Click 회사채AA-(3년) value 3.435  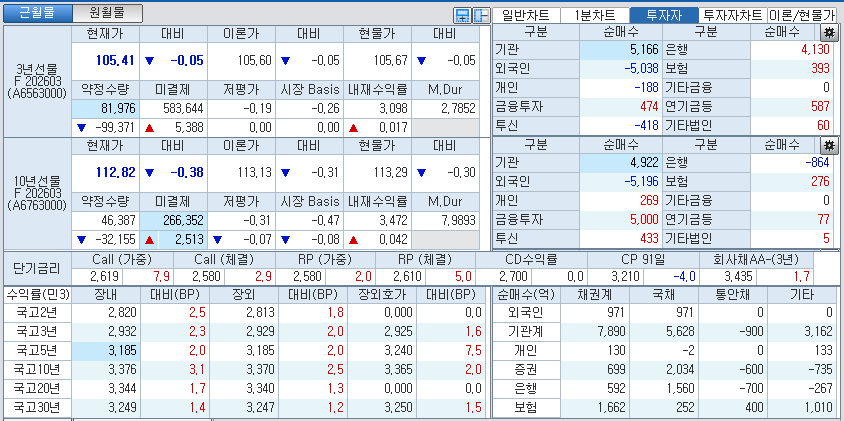728,277
